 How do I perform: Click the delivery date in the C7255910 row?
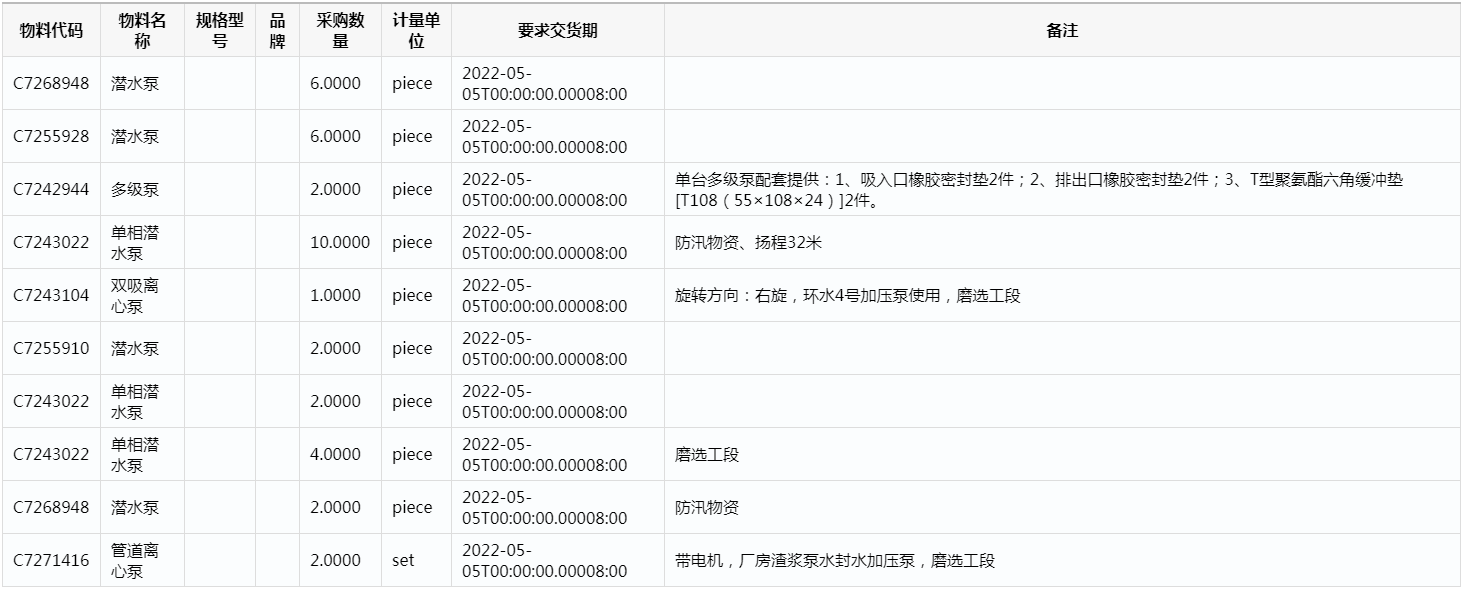[545, 348]
